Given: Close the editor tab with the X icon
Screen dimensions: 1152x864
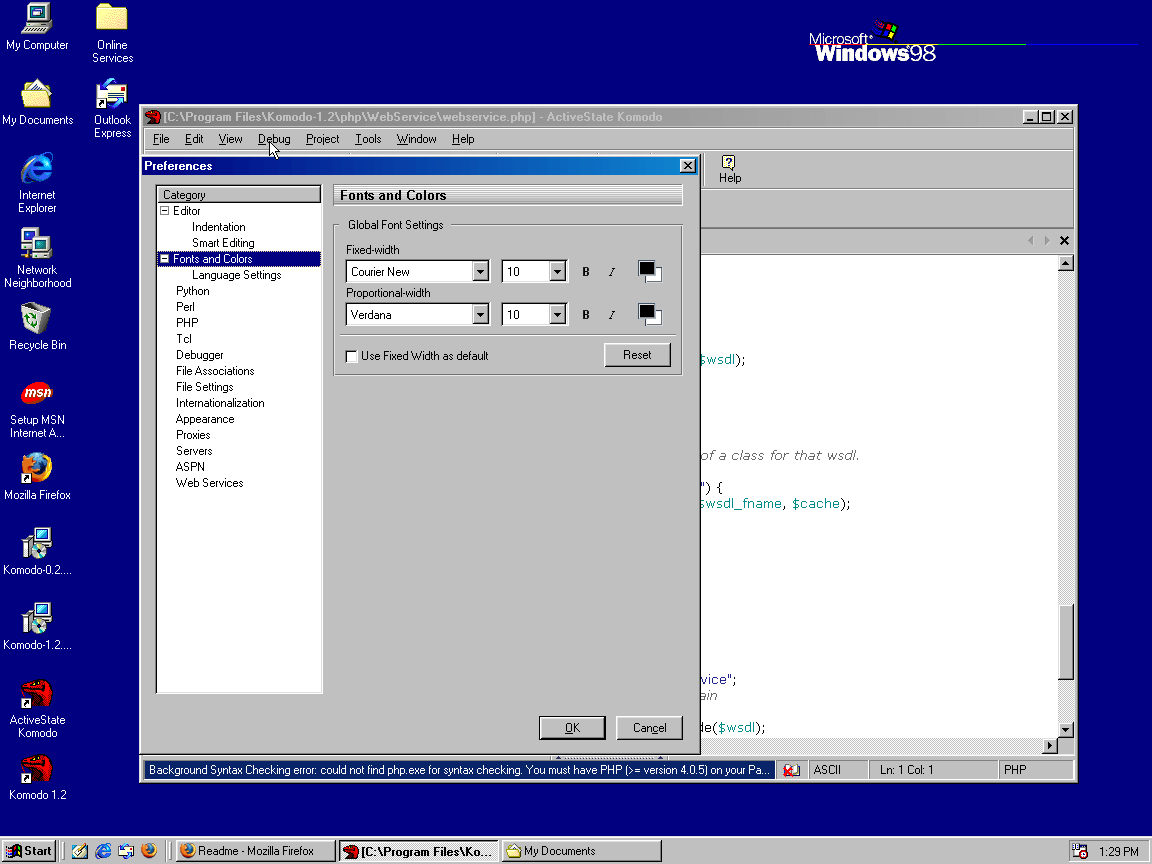Looking at the screenshot, I should 1064,240.
